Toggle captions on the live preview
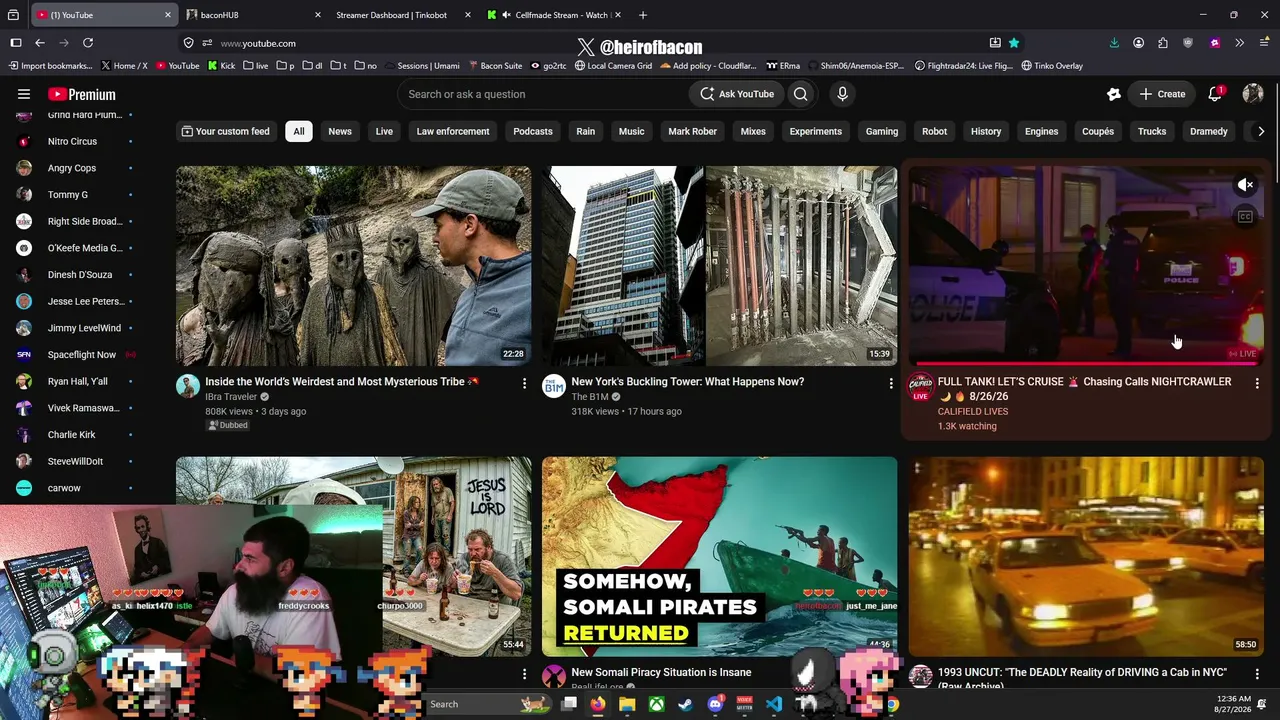Viewport: 1280px width, 720px height. (x=1245, y=217)
